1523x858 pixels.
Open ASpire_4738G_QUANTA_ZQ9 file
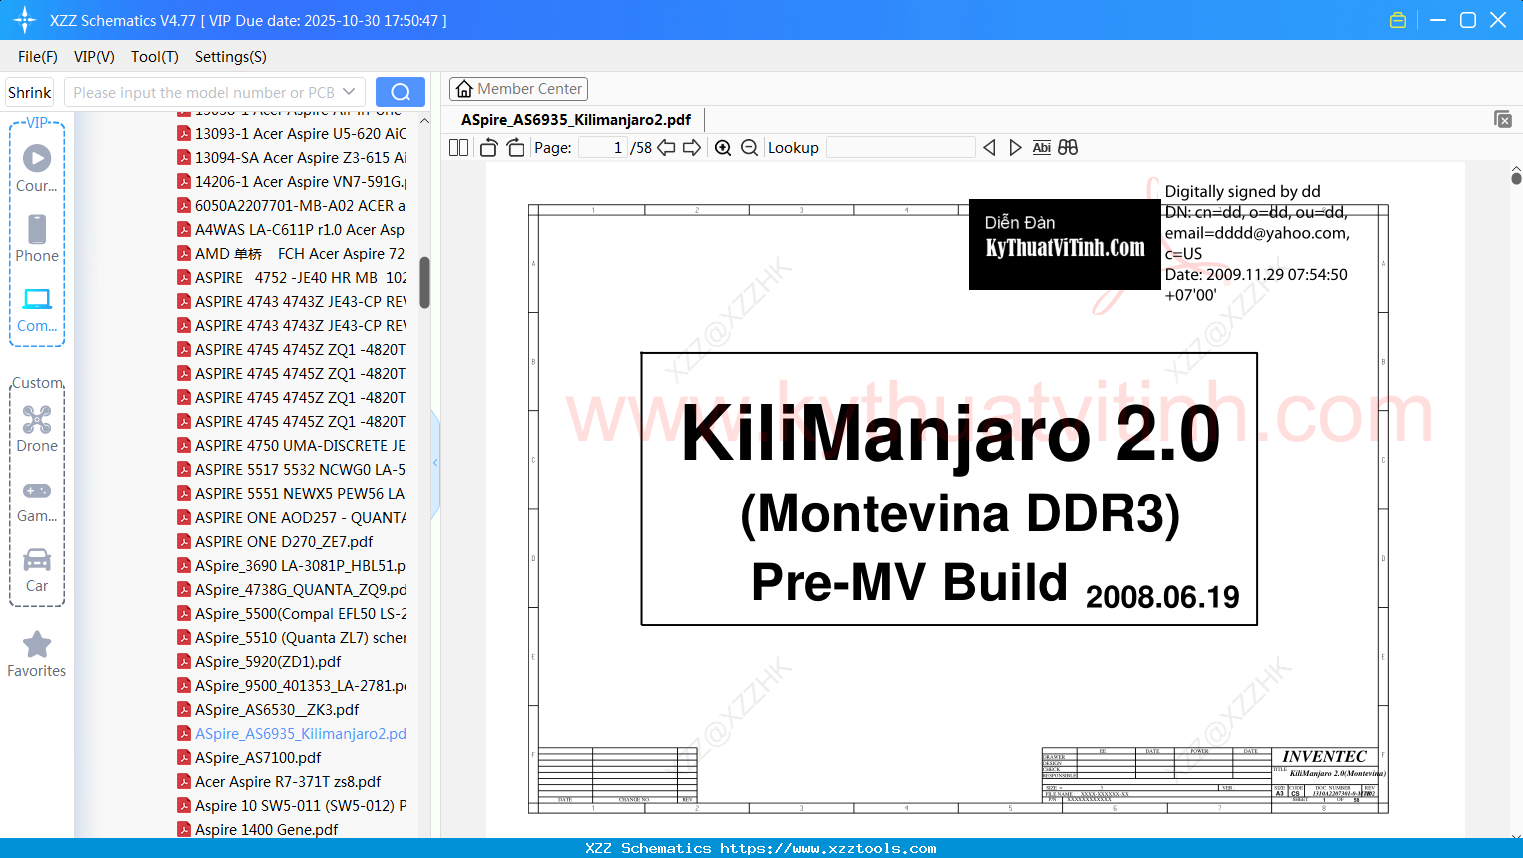pyautogui.click(x=292, y=589)
